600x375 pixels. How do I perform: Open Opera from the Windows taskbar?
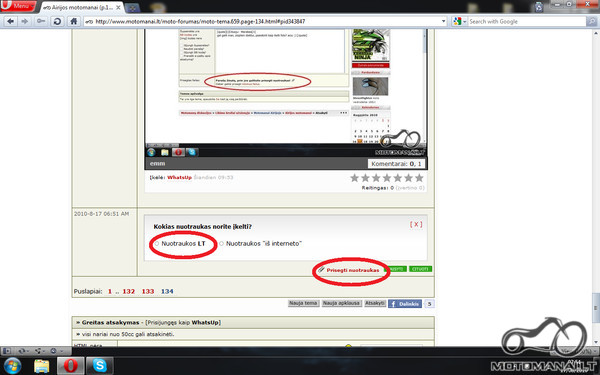click(70, 366)
